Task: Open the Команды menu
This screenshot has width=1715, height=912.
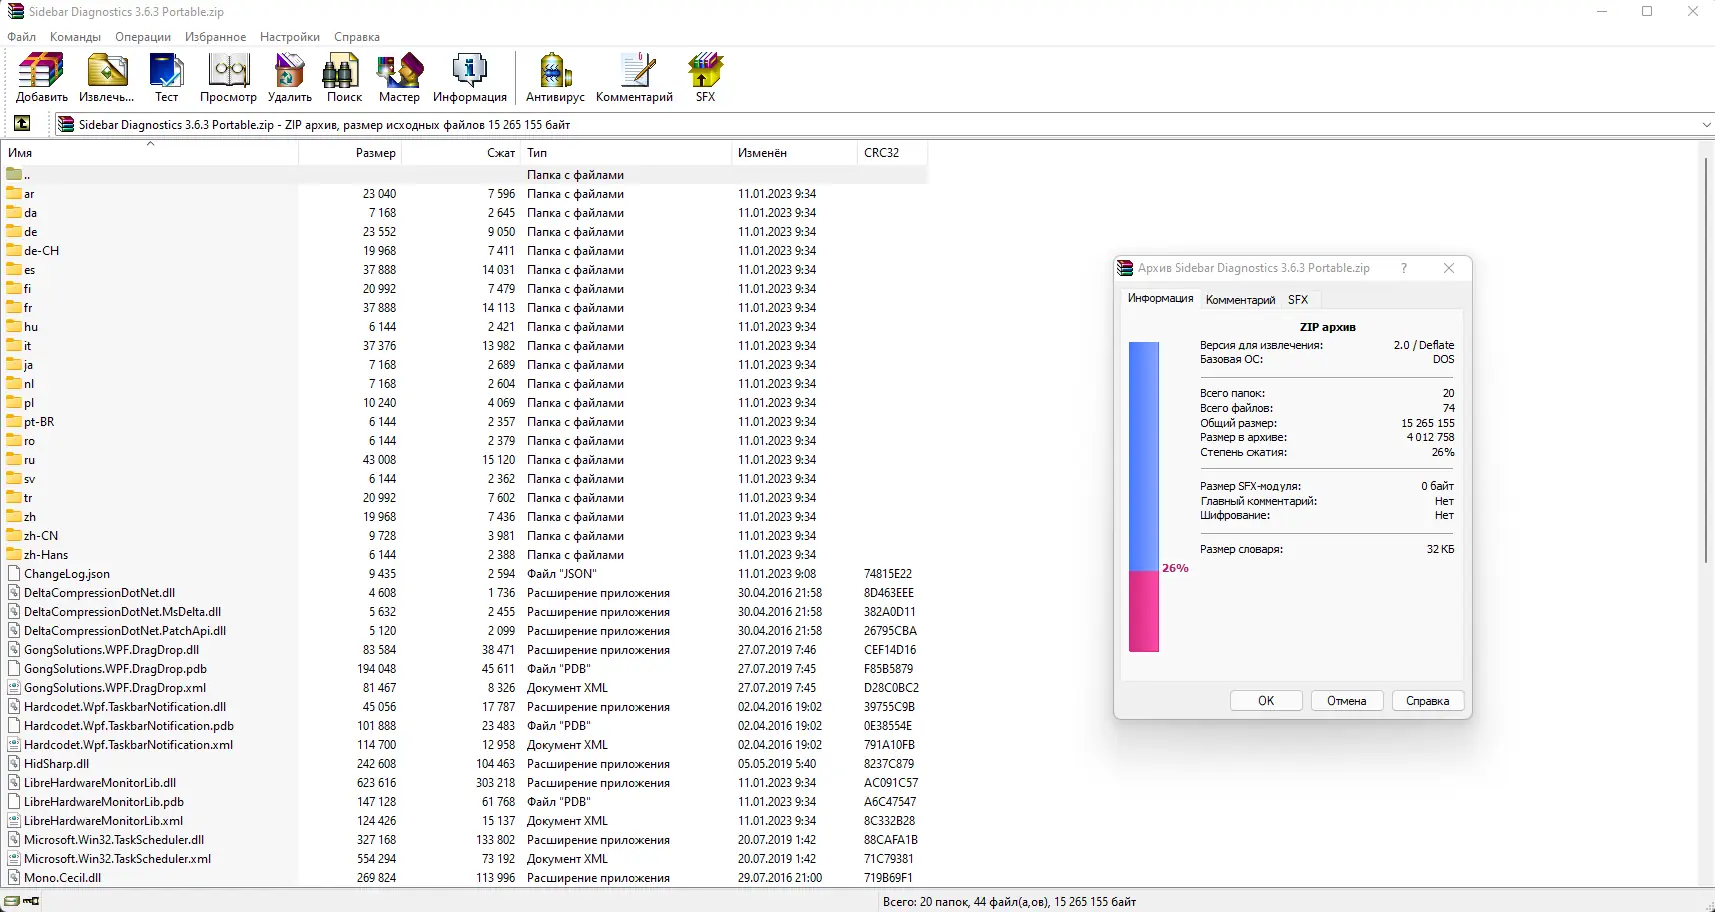Action: [75, 37]
